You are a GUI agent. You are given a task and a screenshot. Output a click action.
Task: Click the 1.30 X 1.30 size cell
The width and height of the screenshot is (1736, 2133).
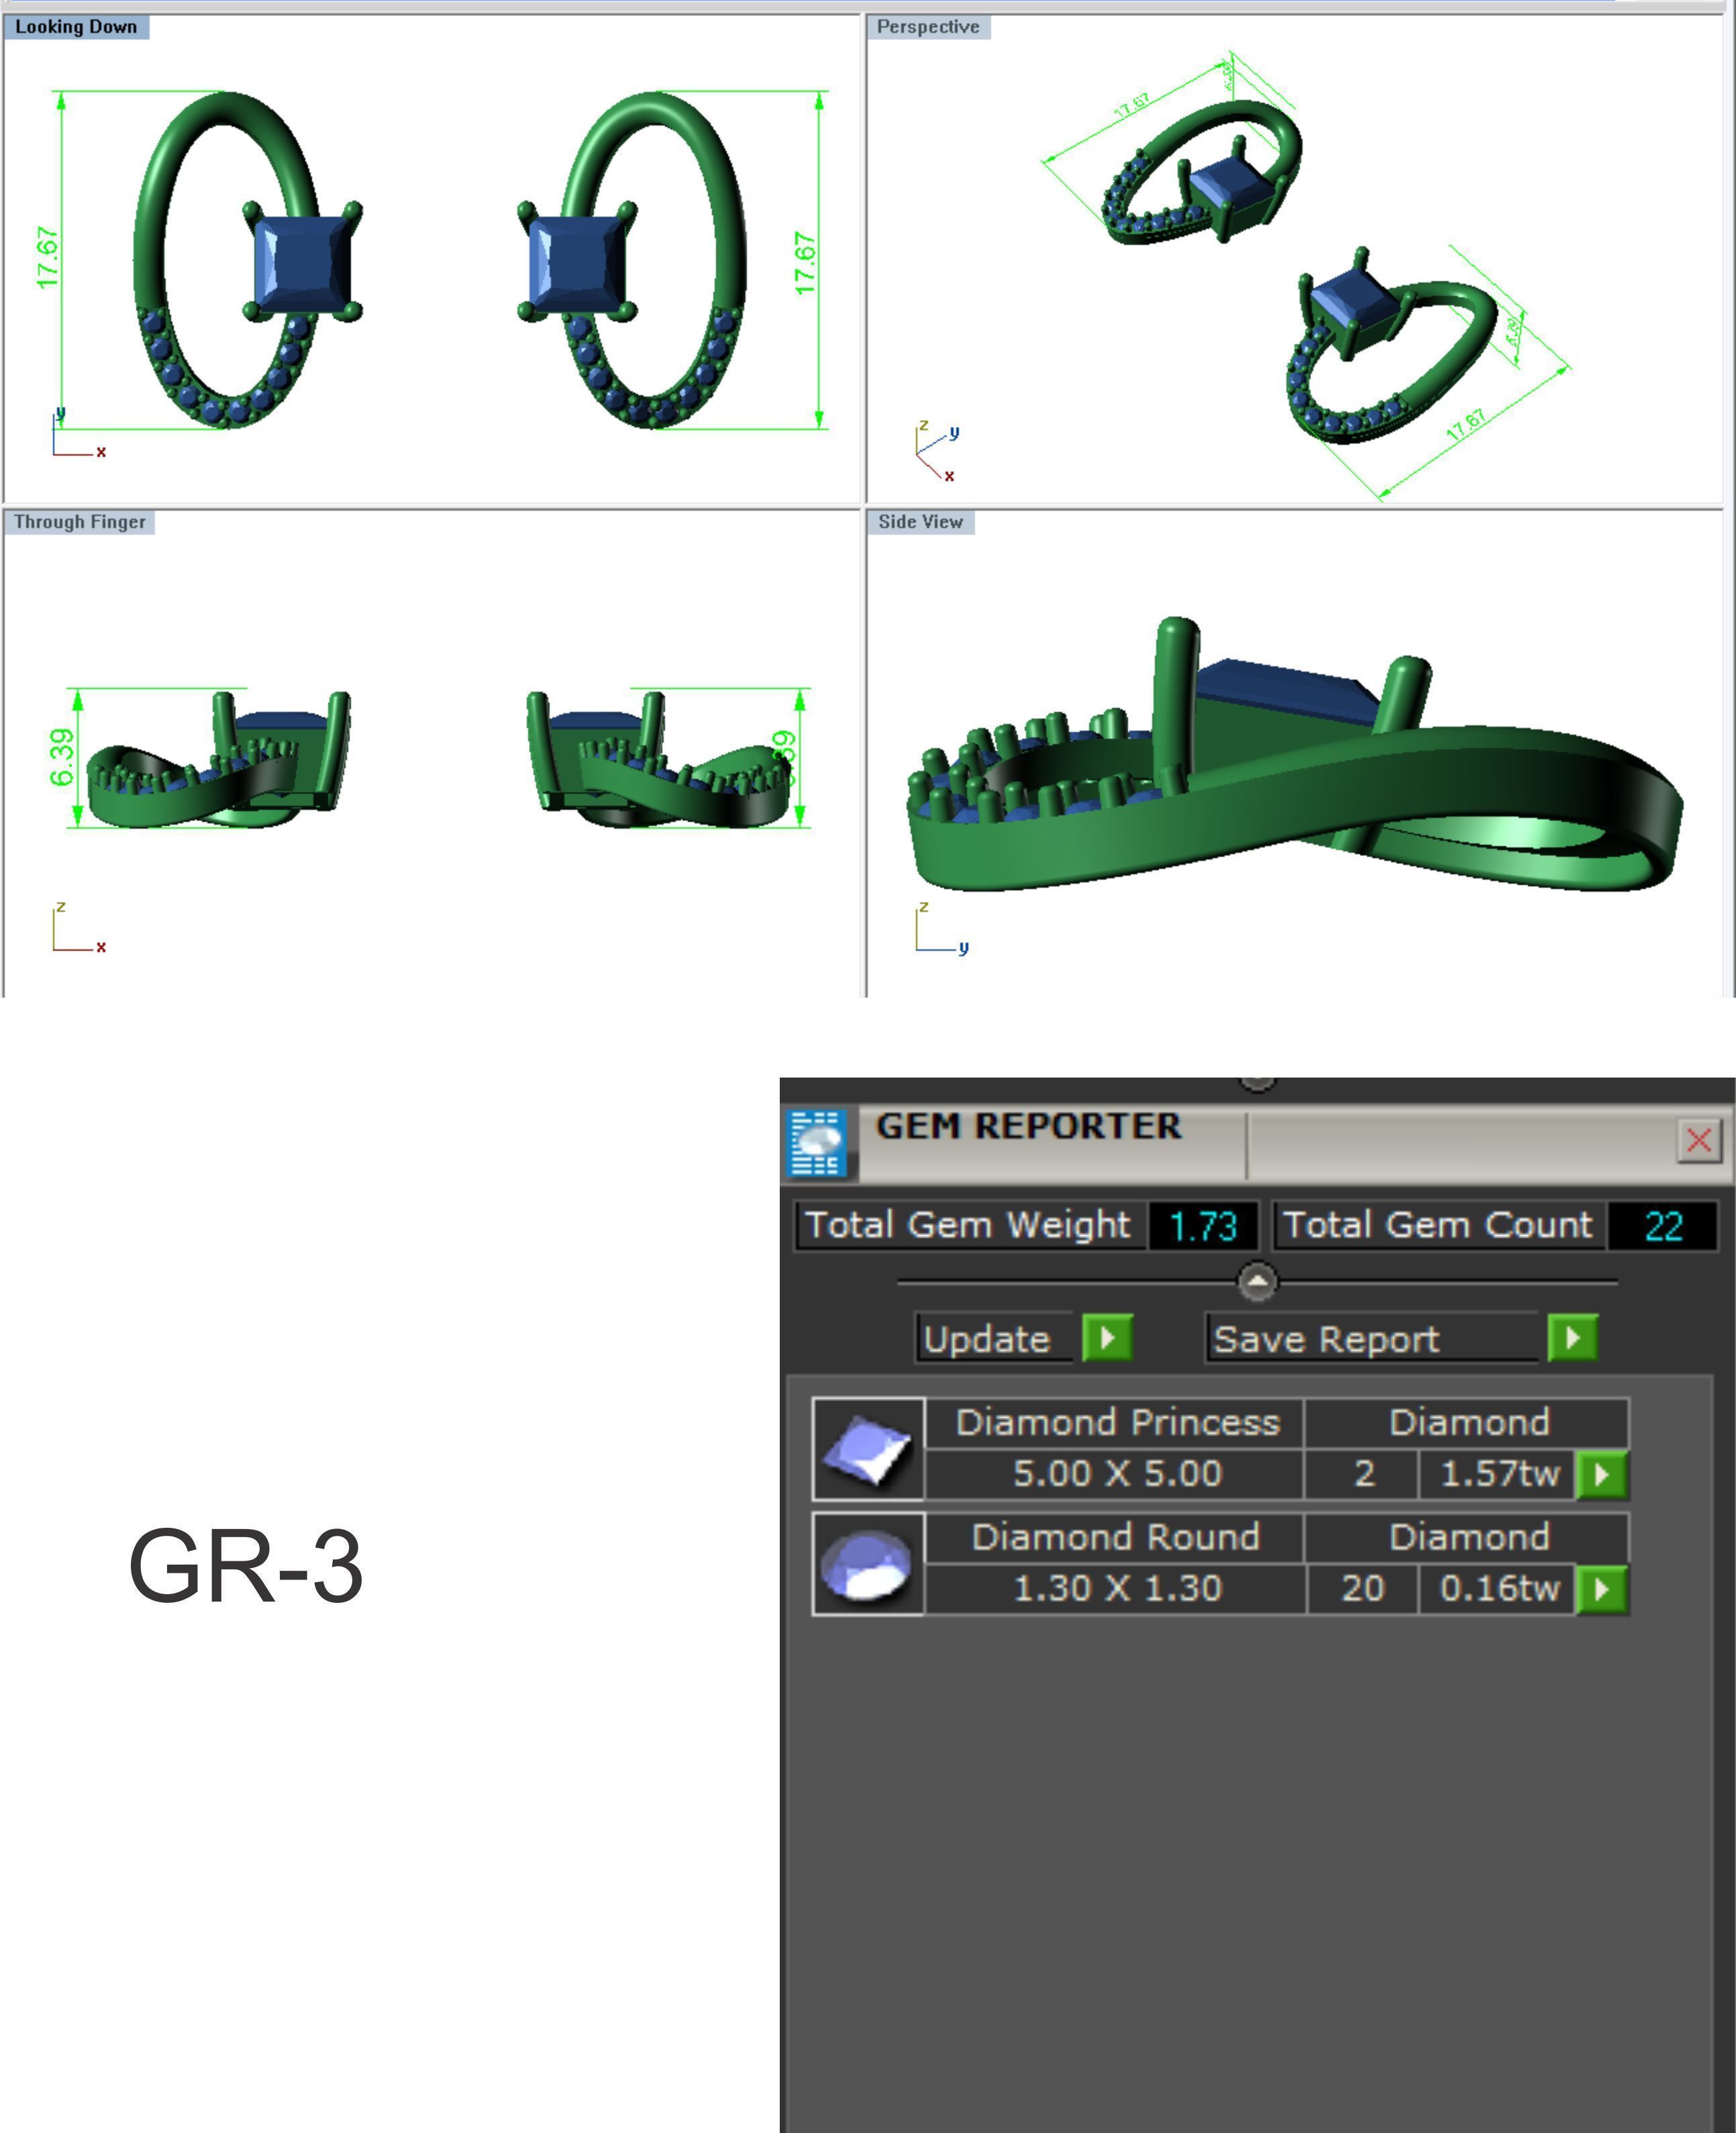pos(1116,1589)
